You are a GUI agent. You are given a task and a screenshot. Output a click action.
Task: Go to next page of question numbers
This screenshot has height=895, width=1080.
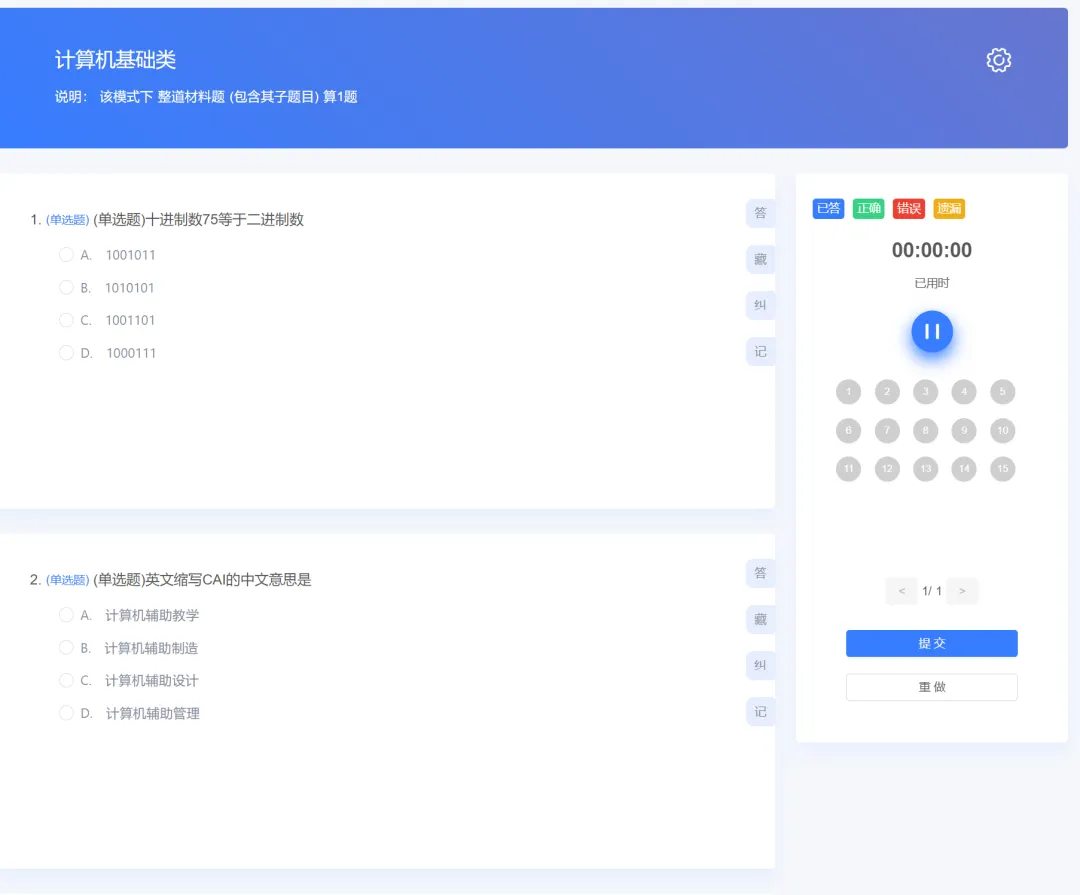[x=962, y=591]
